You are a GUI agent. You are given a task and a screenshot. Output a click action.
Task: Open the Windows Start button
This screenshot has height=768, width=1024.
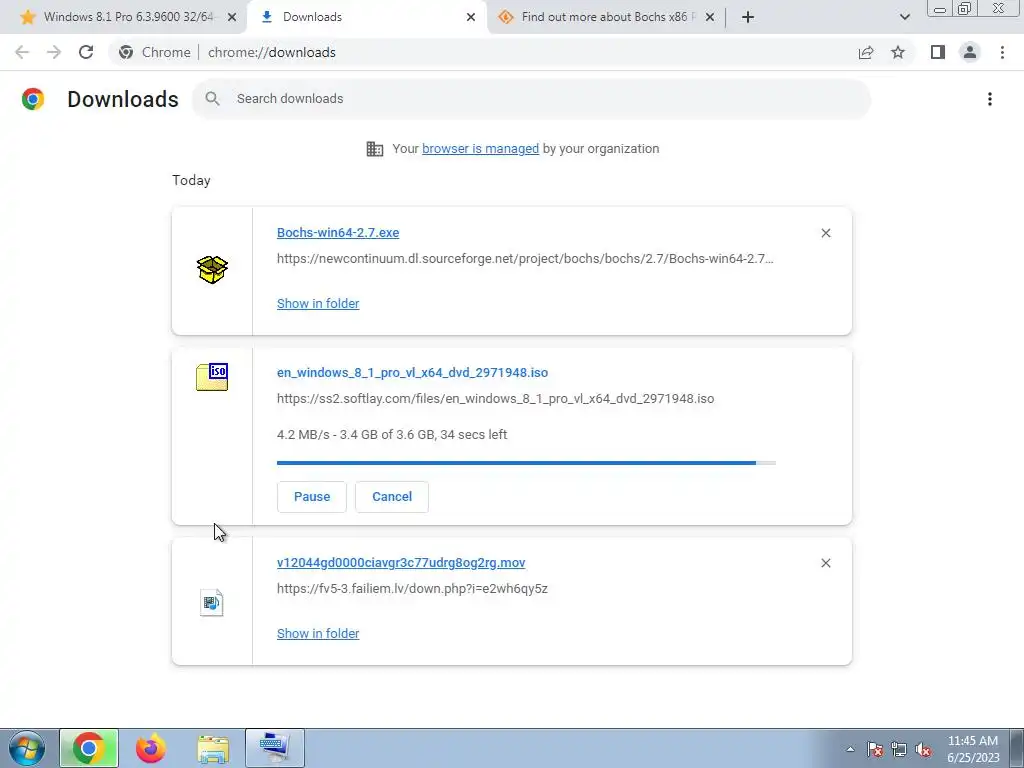(x=27, y=748)
